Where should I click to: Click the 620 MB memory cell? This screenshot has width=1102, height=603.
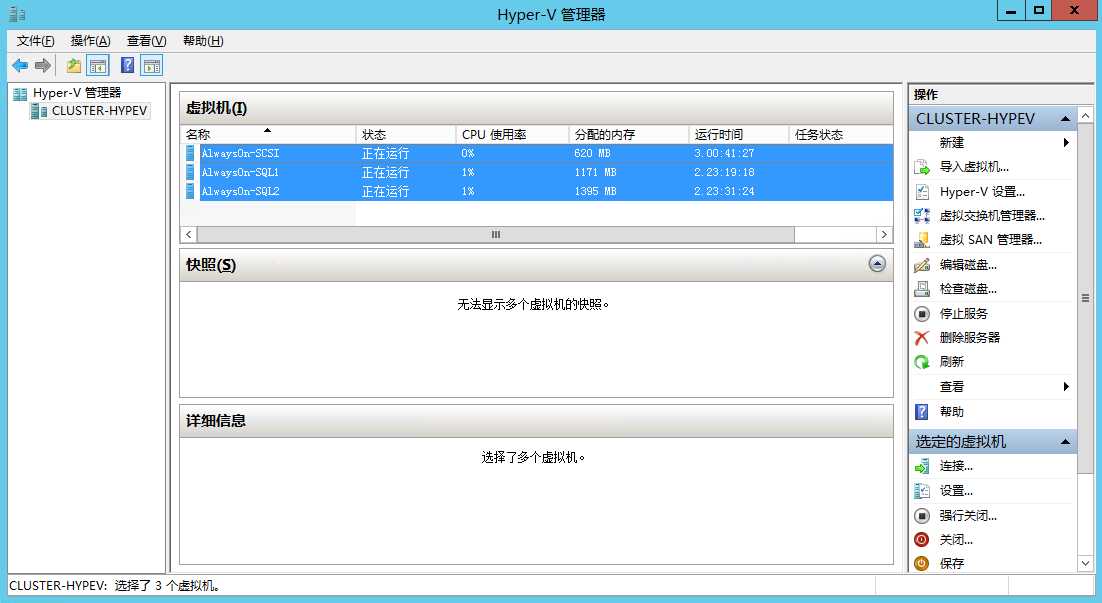(x=592, y=153)
